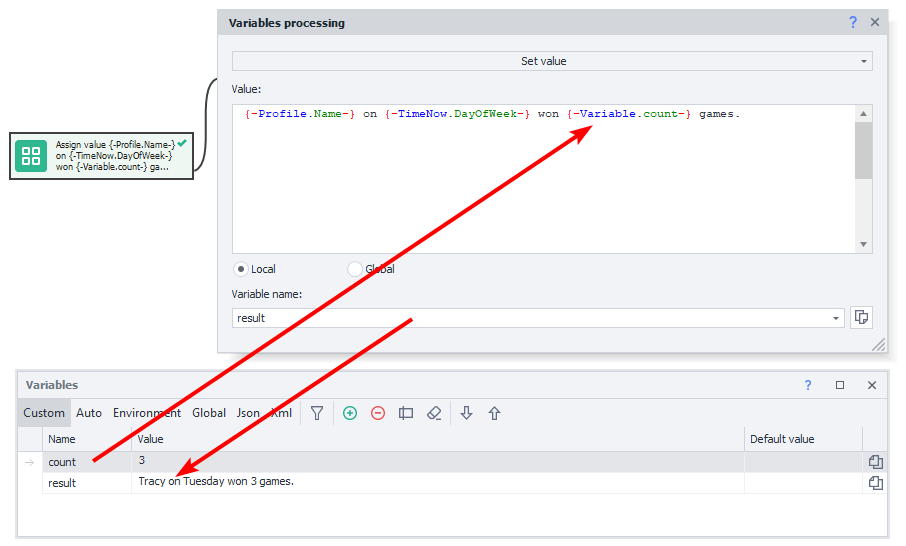
Task: Select the Local radio button
Action: pyautogui.click(x=241, y=269)
